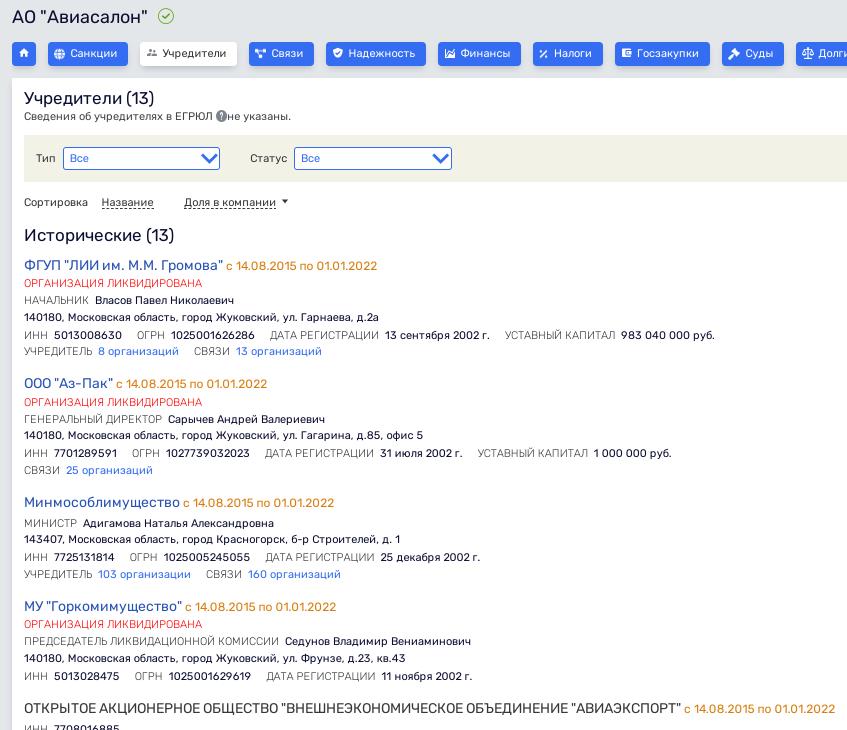
Task: Open "13 организаций" connections link
Action: pyautogui.click(x=279, y=351)
